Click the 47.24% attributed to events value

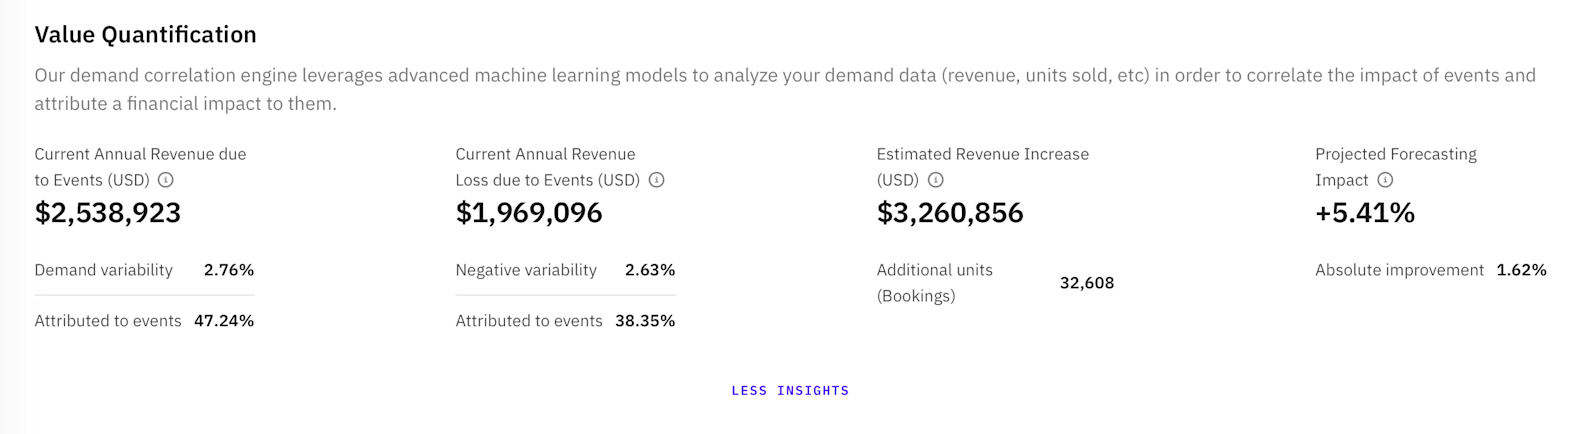tap(224, 321)
